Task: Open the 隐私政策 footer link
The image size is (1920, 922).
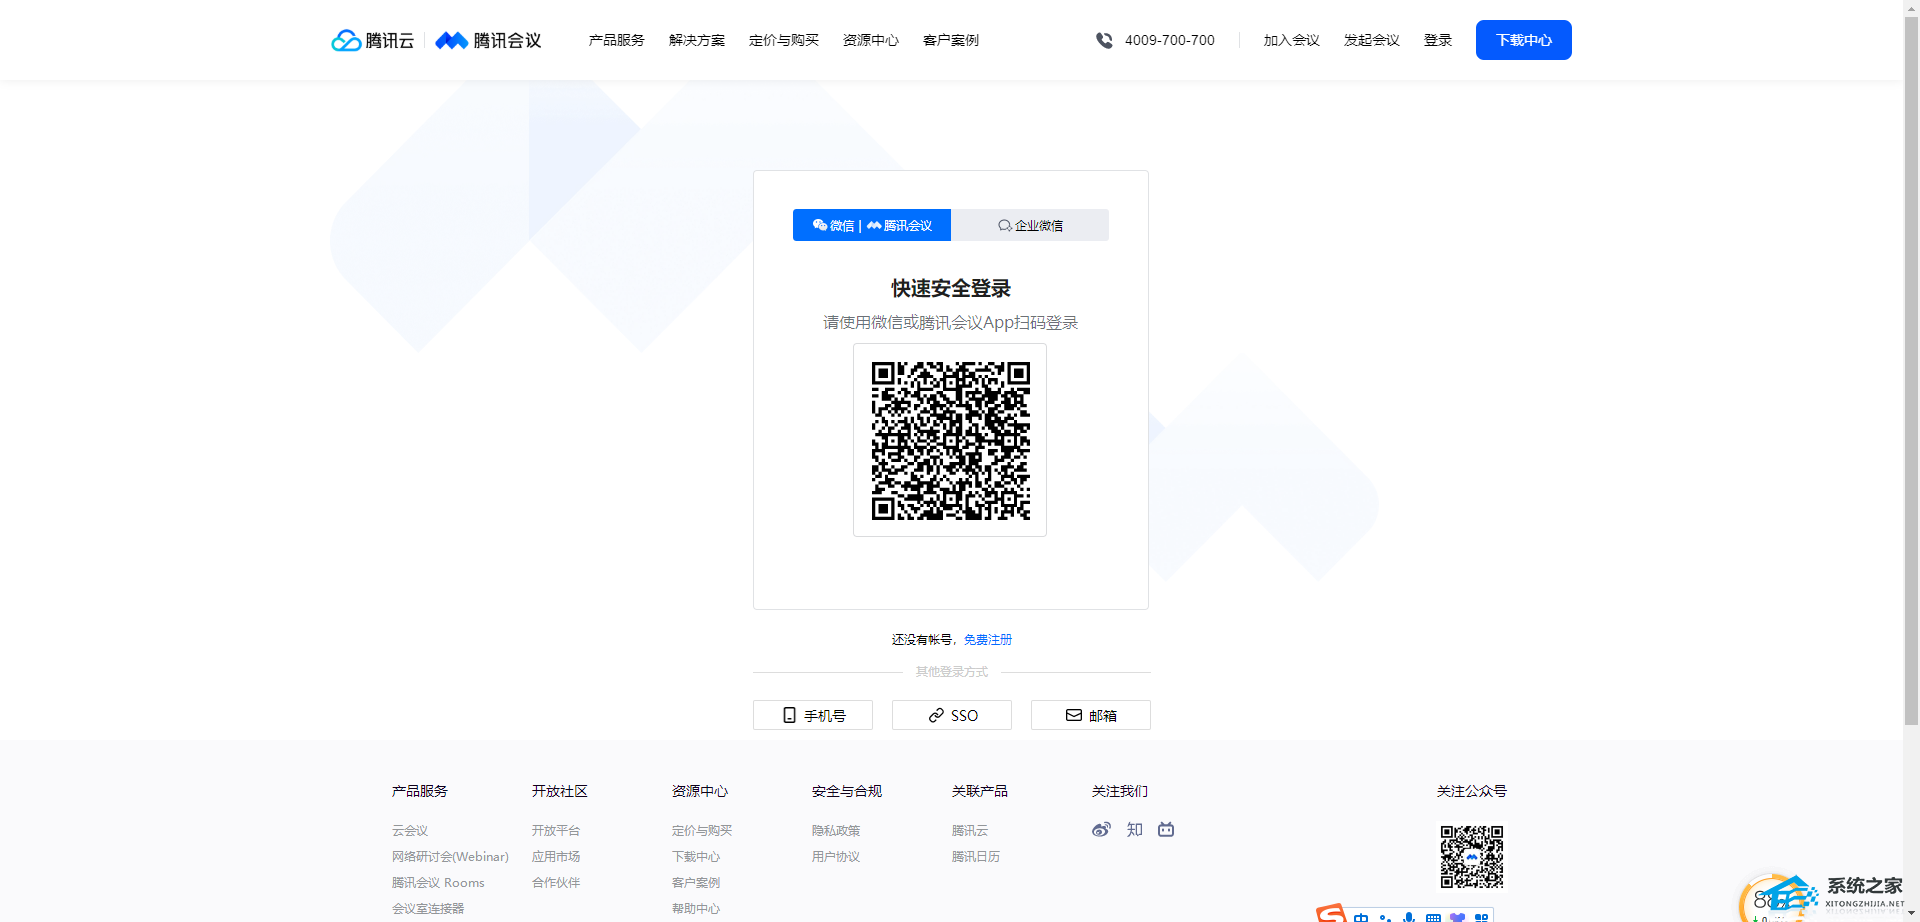Action: (x=836, y=831)
